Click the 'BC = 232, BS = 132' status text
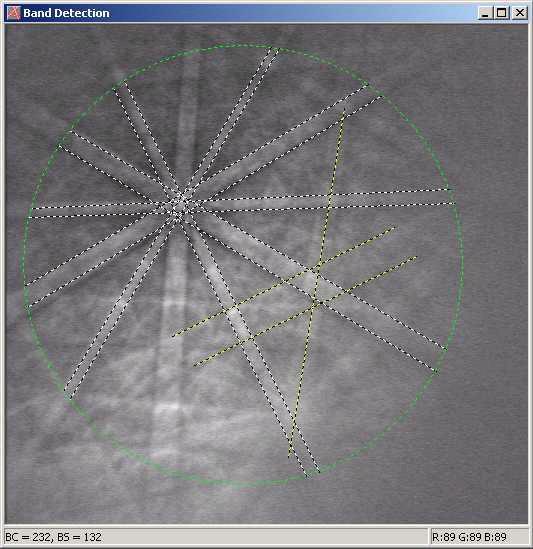 coord(54,537)
